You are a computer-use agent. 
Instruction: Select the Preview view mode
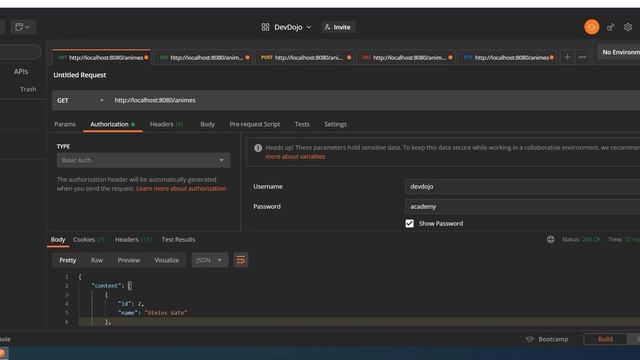[129, 260]
